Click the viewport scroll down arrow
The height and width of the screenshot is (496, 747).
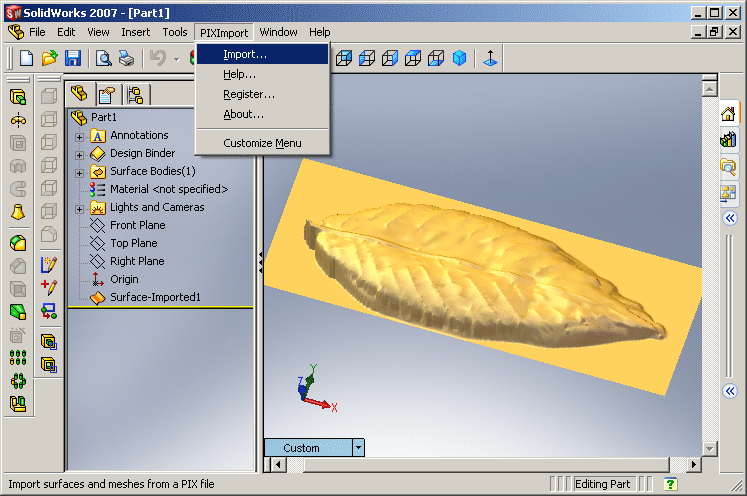click(x=710, y=448)
